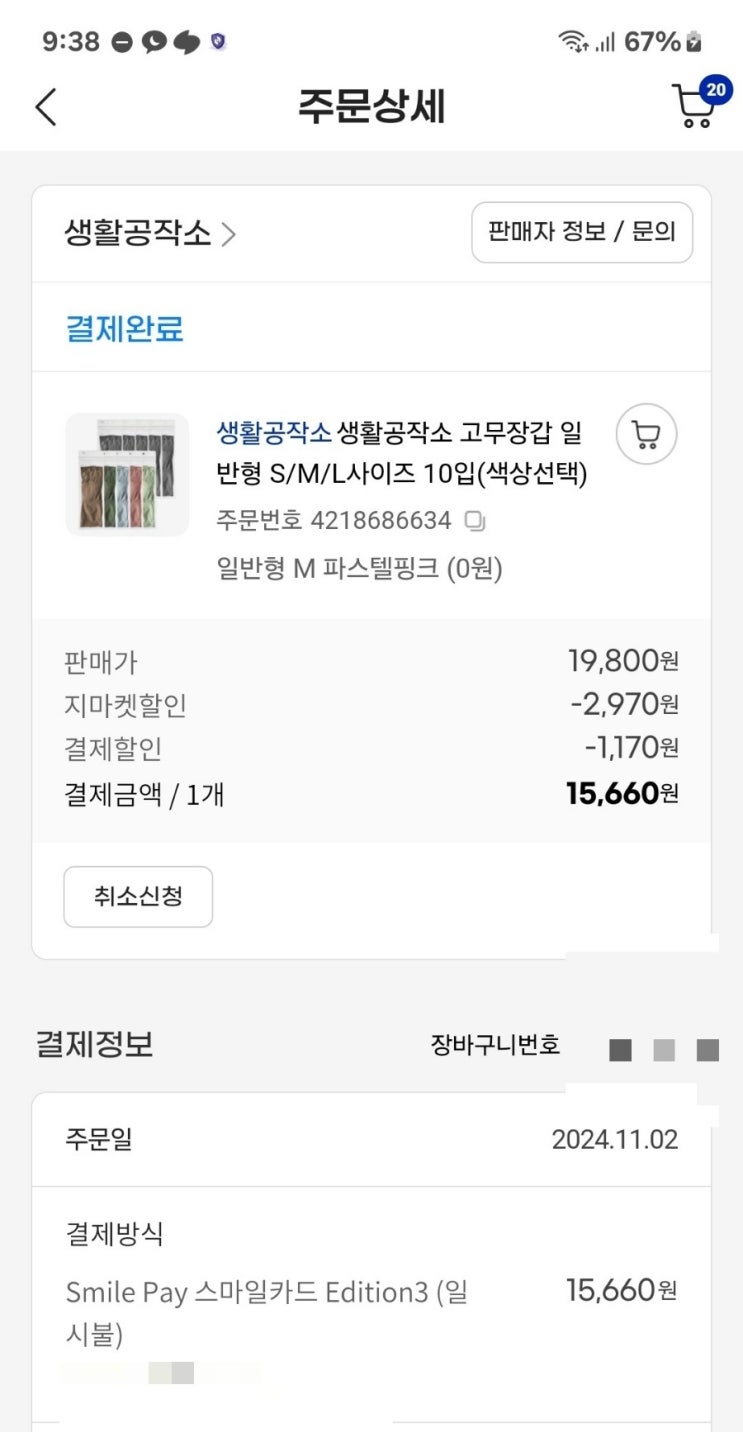Open the Wi-Fi status icon
Viewport: 743px width, 1432px height.
coord(573,42)
